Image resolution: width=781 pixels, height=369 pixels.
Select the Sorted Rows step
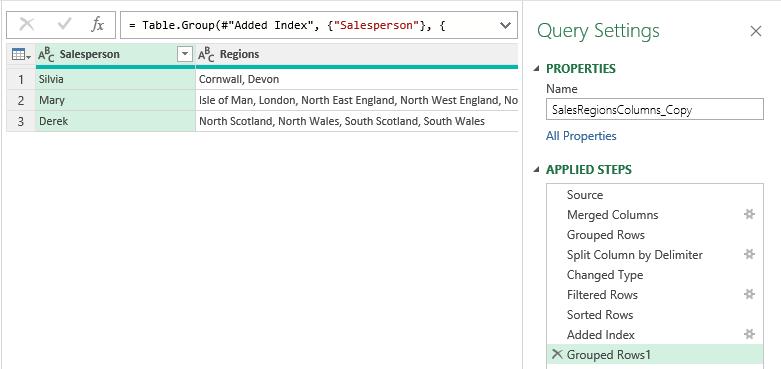pyautogui.click(x=654, y=315)
